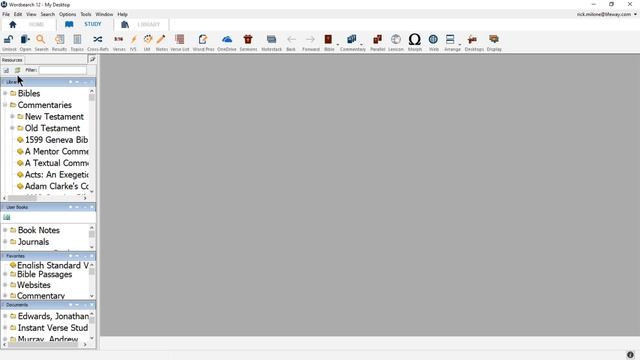The height and width of the screenshot is (360, 640).
Task: Open the Options menu
Action: click(67, 14)
